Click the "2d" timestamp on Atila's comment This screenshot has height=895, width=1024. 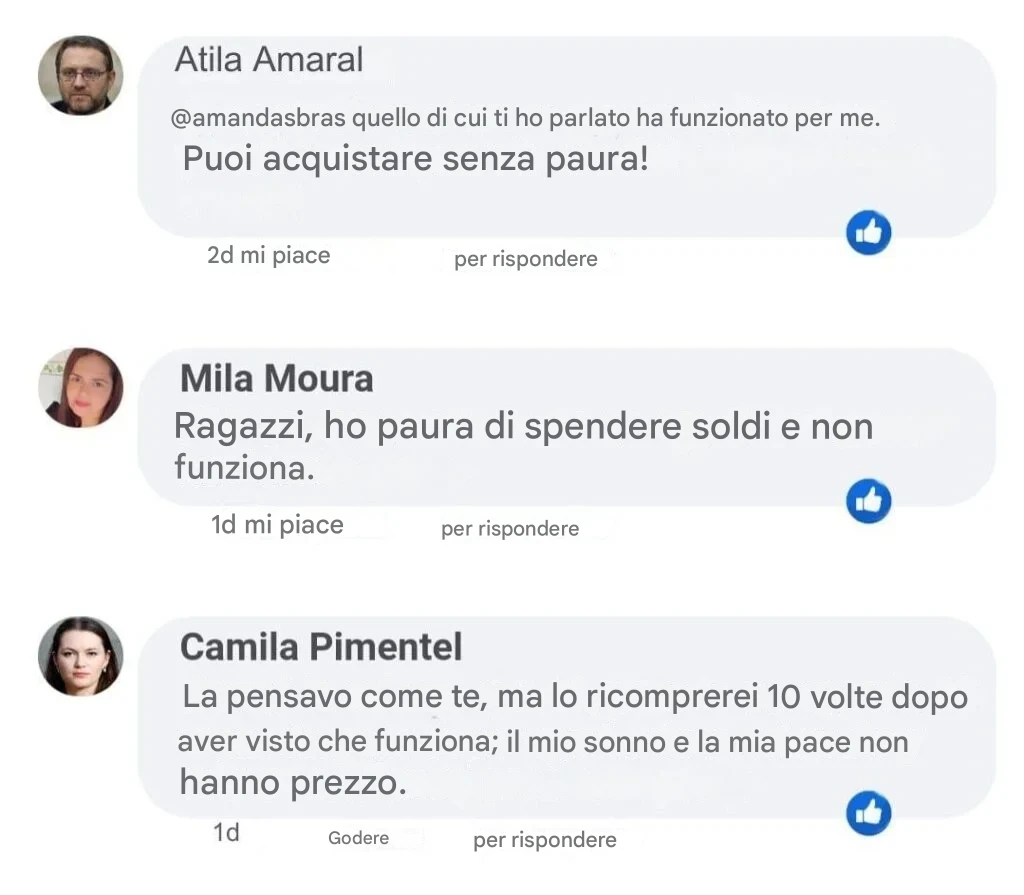220,255
